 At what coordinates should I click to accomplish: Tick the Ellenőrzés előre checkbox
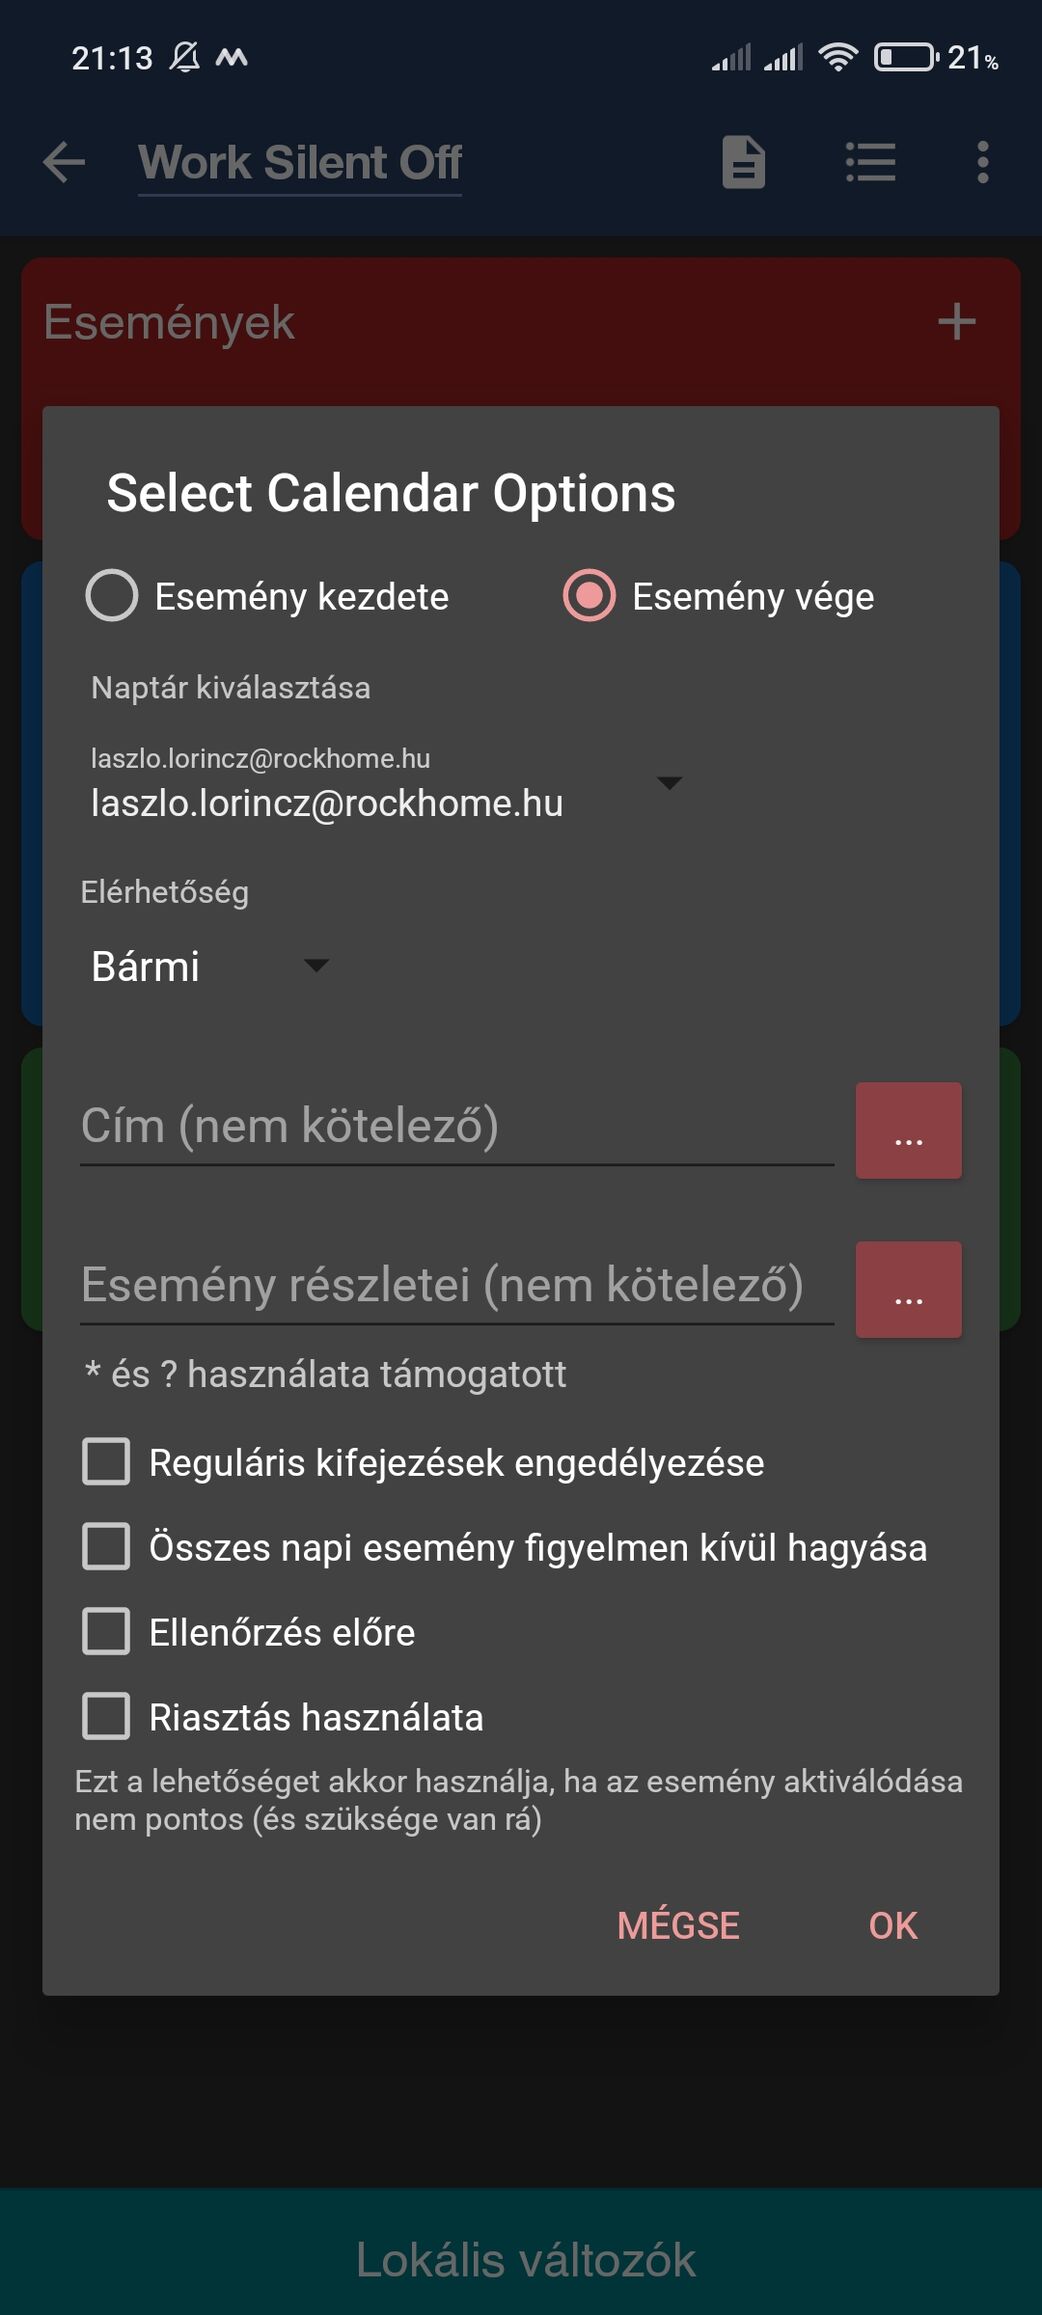[x=106, y=1632]
